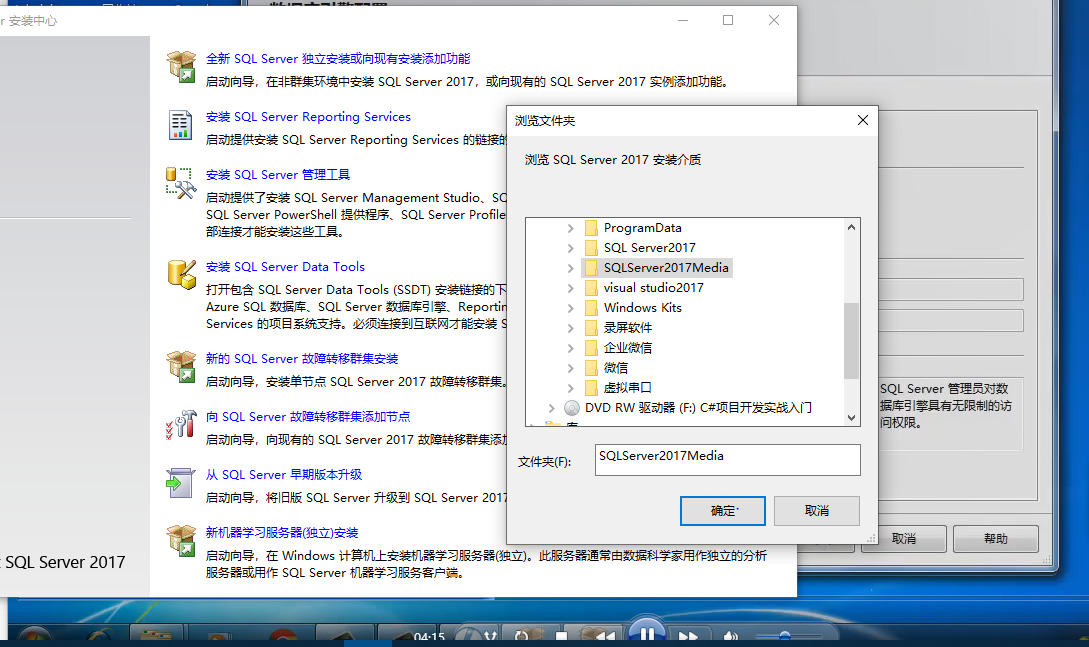Select SQLServer2017Media folder name in tree
The width and height of the screenshot is (1089, 647).
[666, 268]
